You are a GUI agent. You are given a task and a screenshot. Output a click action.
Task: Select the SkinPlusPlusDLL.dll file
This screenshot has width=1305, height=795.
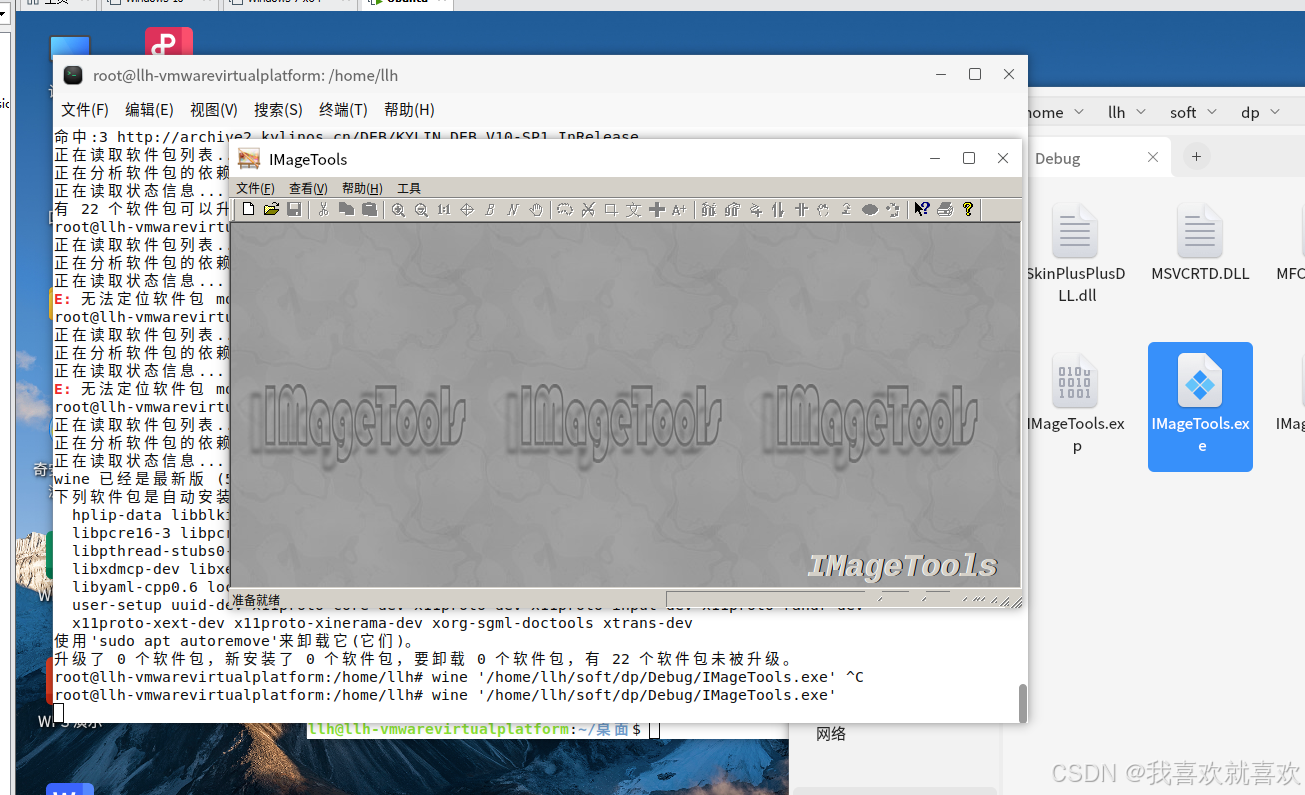pyautogui.click(x=1075, y=253)
